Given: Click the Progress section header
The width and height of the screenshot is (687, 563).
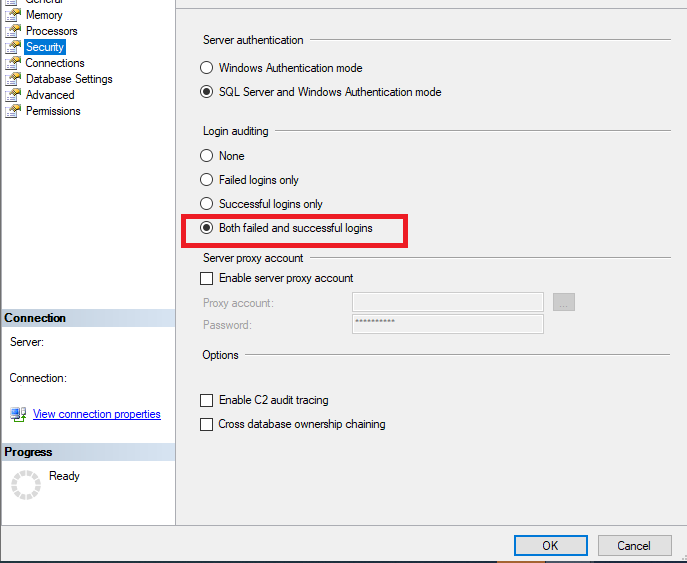Looking at the screenshot, I should coord(88,452).
